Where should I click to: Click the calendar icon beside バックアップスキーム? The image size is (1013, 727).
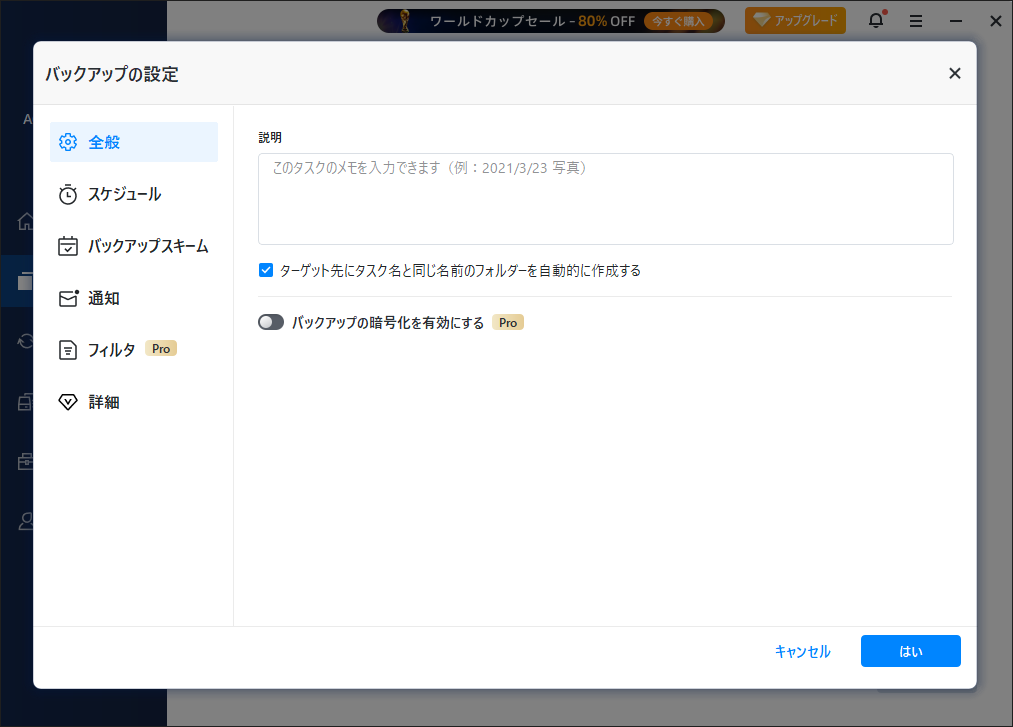68,246
